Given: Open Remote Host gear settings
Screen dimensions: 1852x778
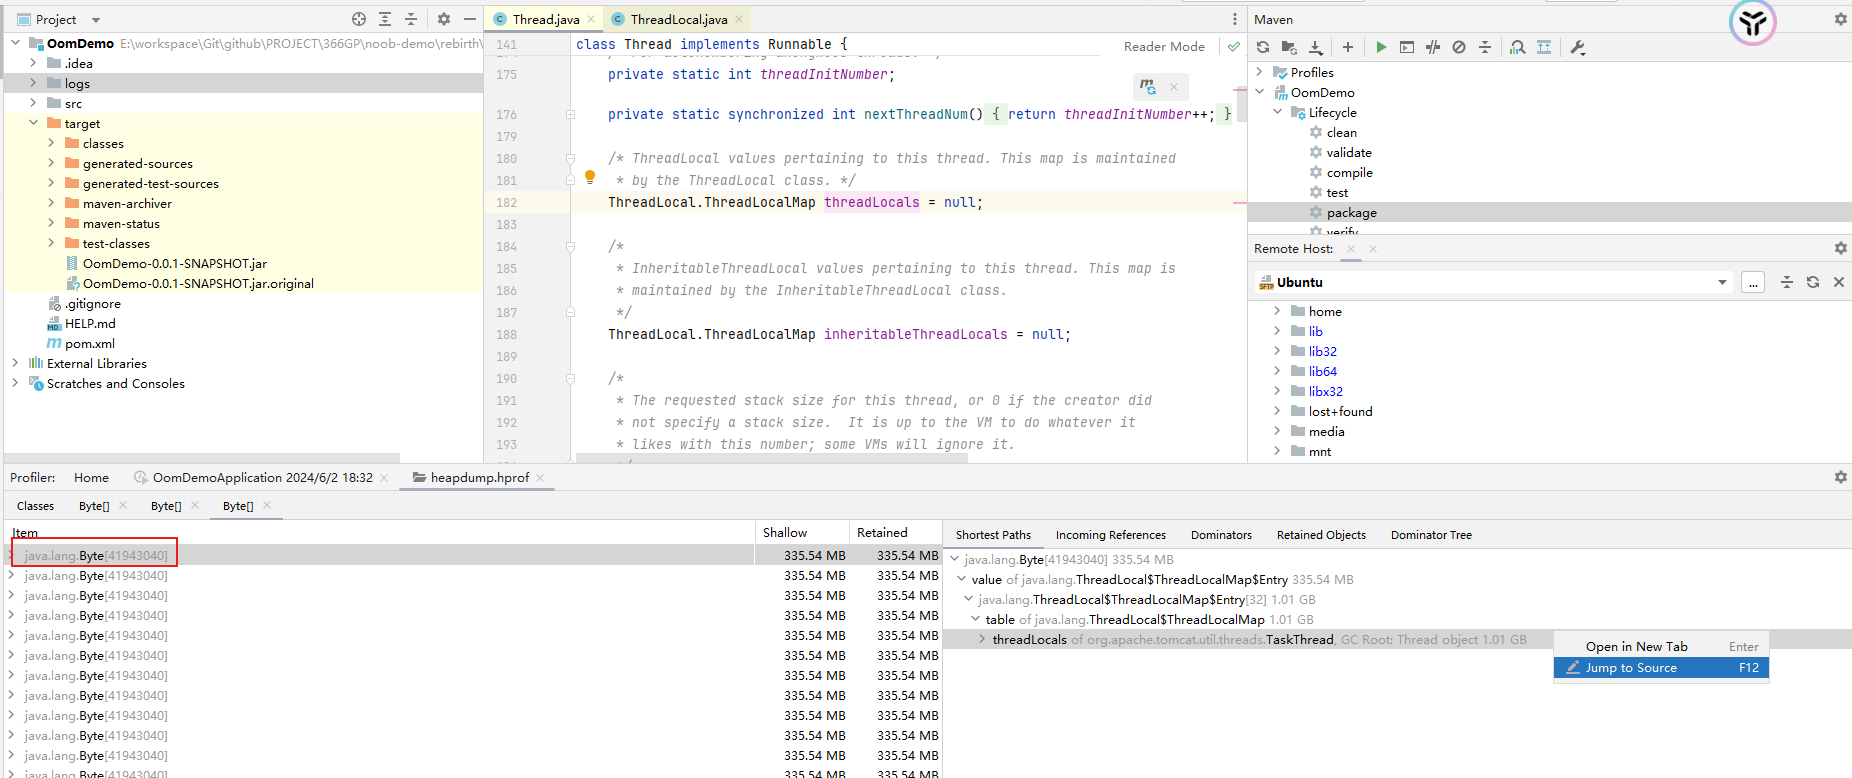Looking at the screenshot, I should pos(1840,248).
